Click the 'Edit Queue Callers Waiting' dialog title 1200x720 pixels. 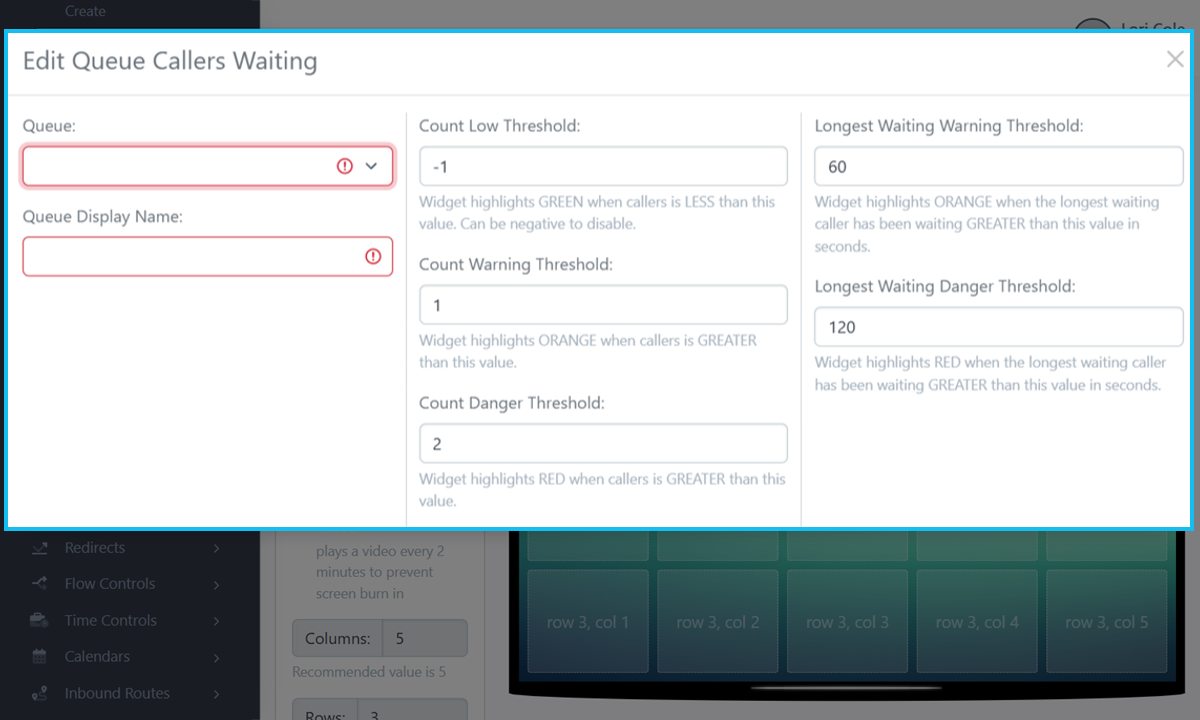point(170,61)
